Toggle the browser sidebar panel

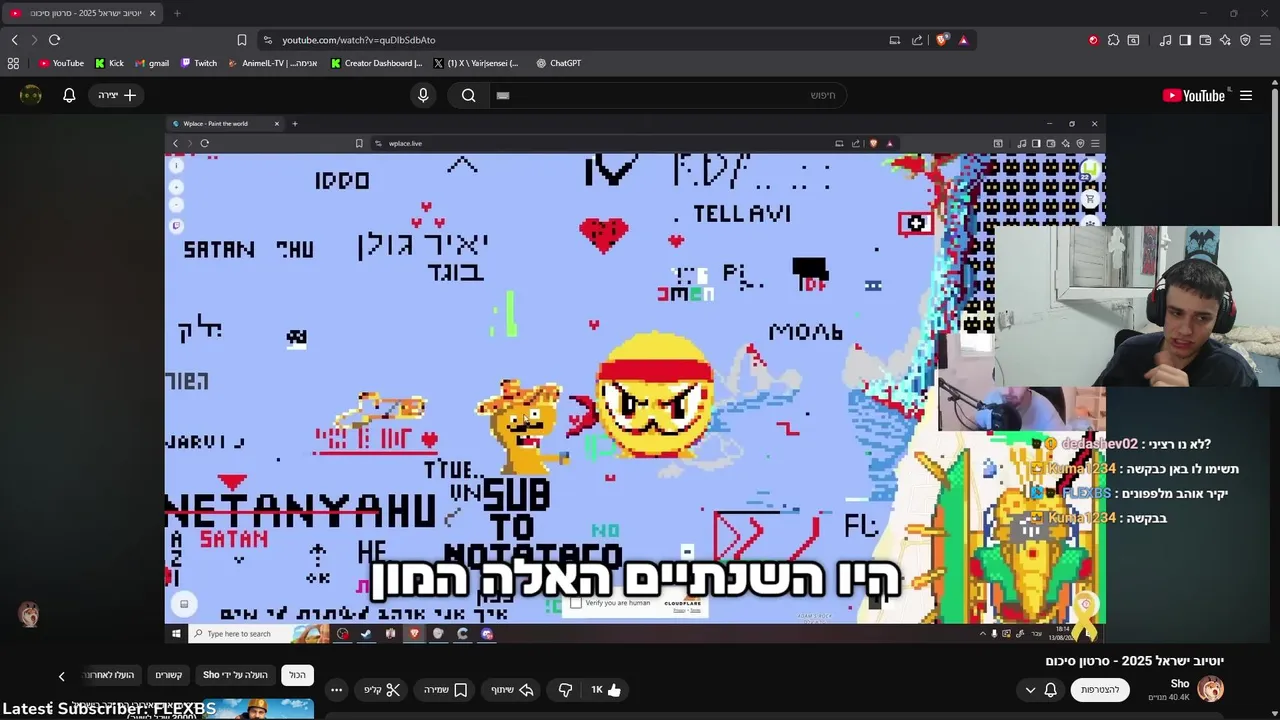point(1185,40)
